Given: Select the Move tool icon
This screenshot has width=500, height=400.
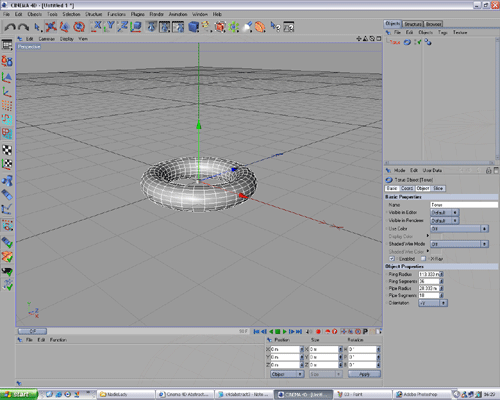Looking at the screenshot, I should tap(51, 27).
